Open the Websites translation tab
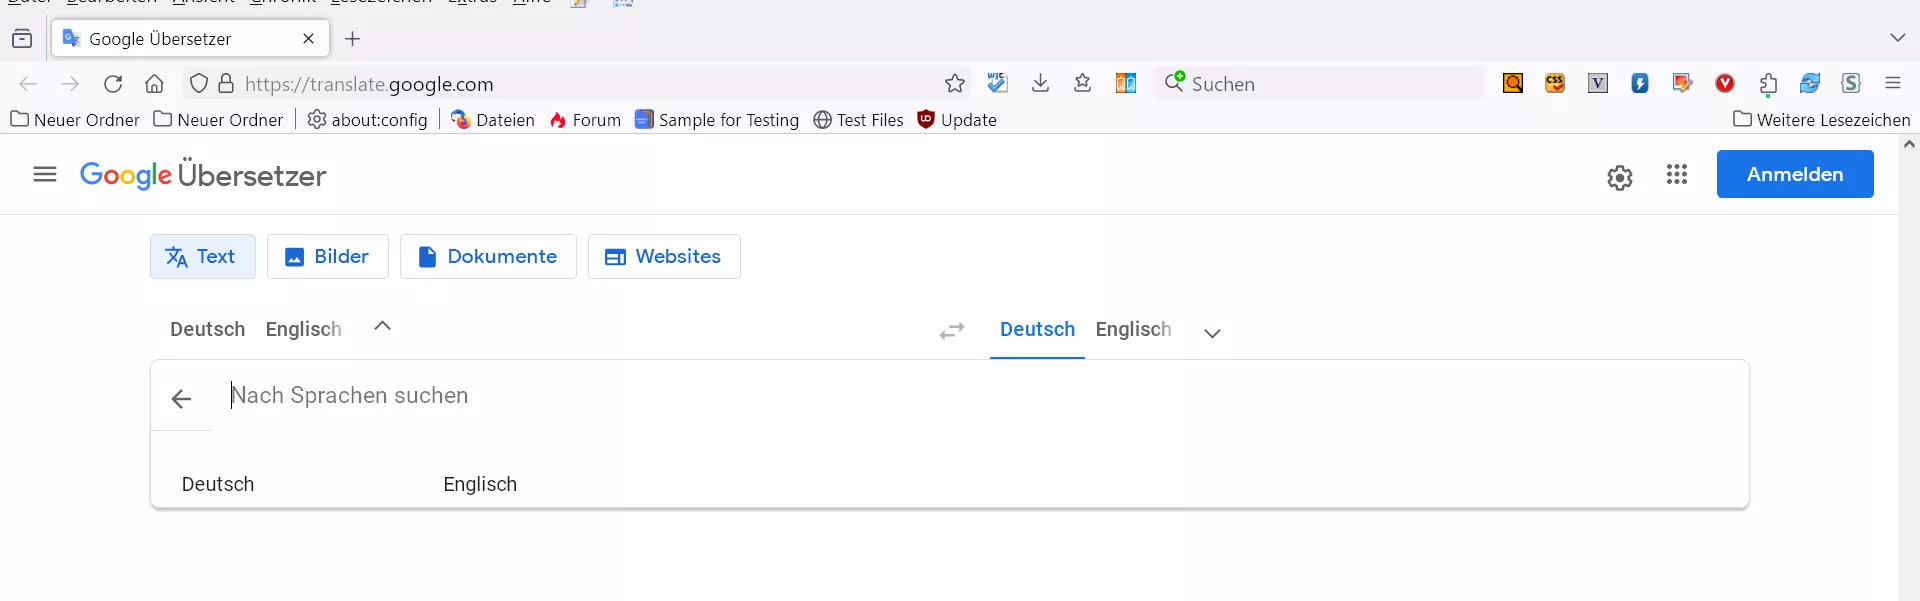Image resolution: width=1920 pixels, height=601 pixels. [x=664, y=257]
